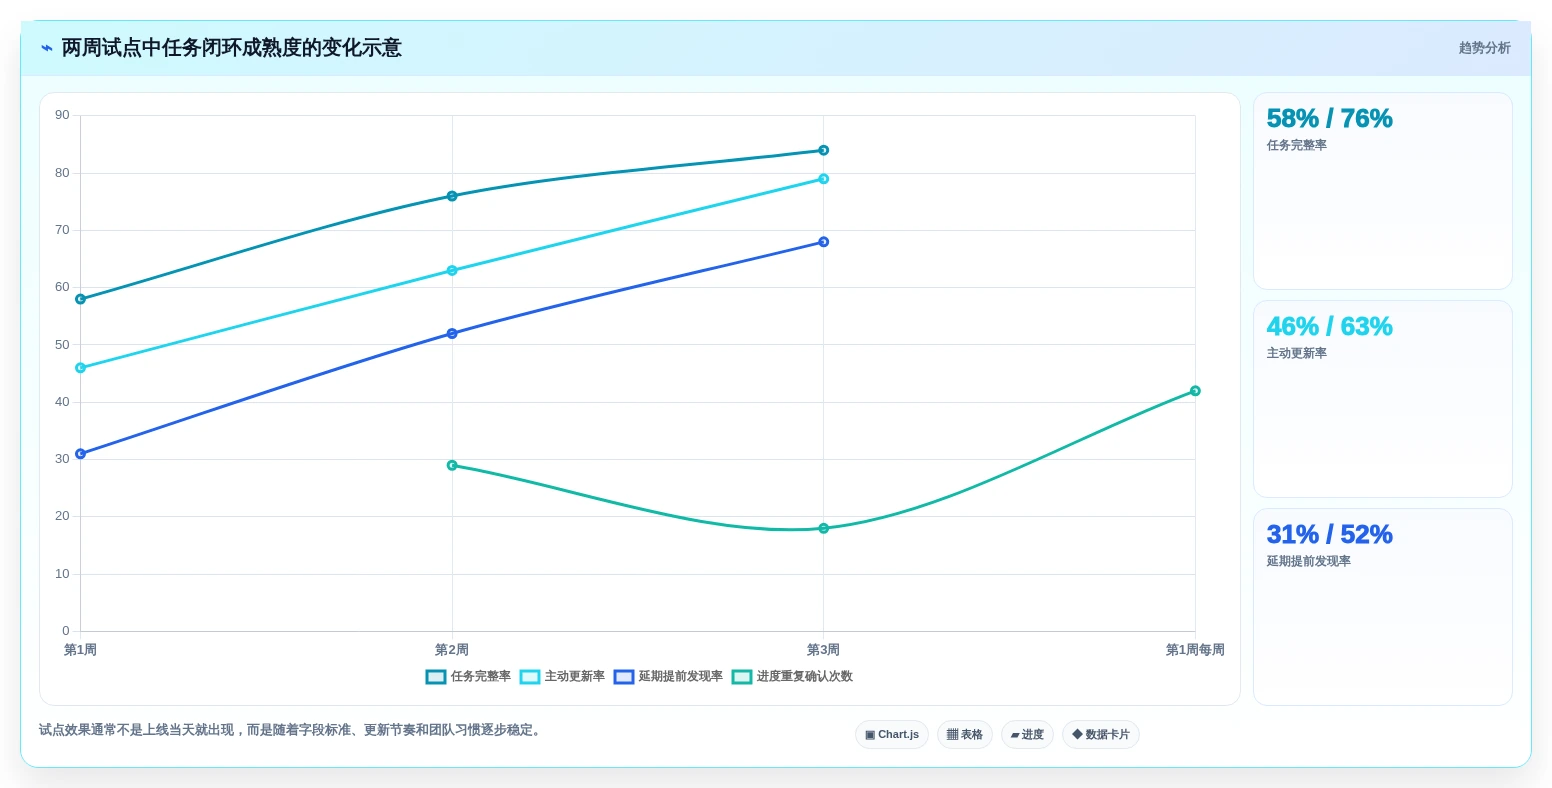Click the chart title 两周试点中任务闭环成熟度的变化示意
This screenshot has width=1552, height=788.
[232, 48]
